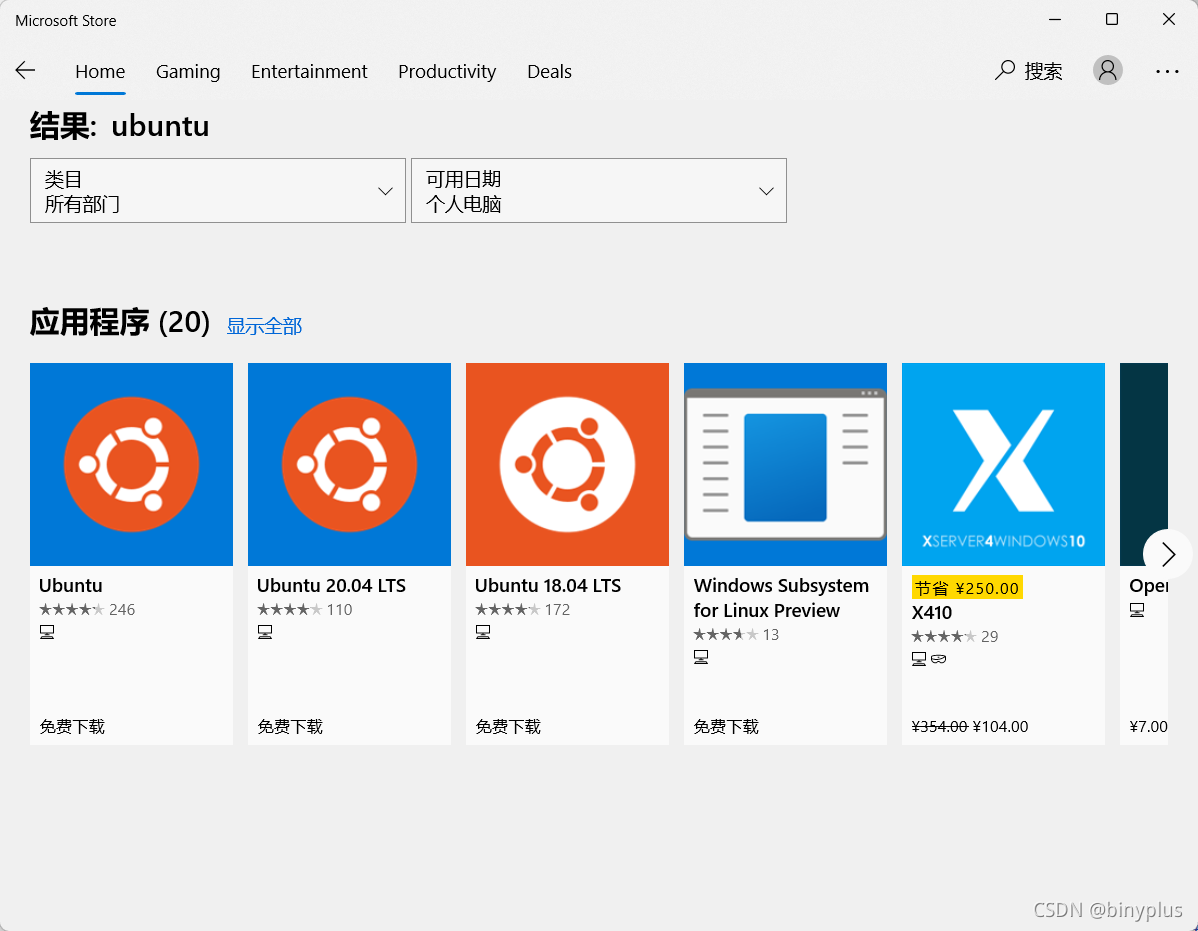Open the three-dot more options menu
Screen dimensions: 1198x931
(1167, 71)
